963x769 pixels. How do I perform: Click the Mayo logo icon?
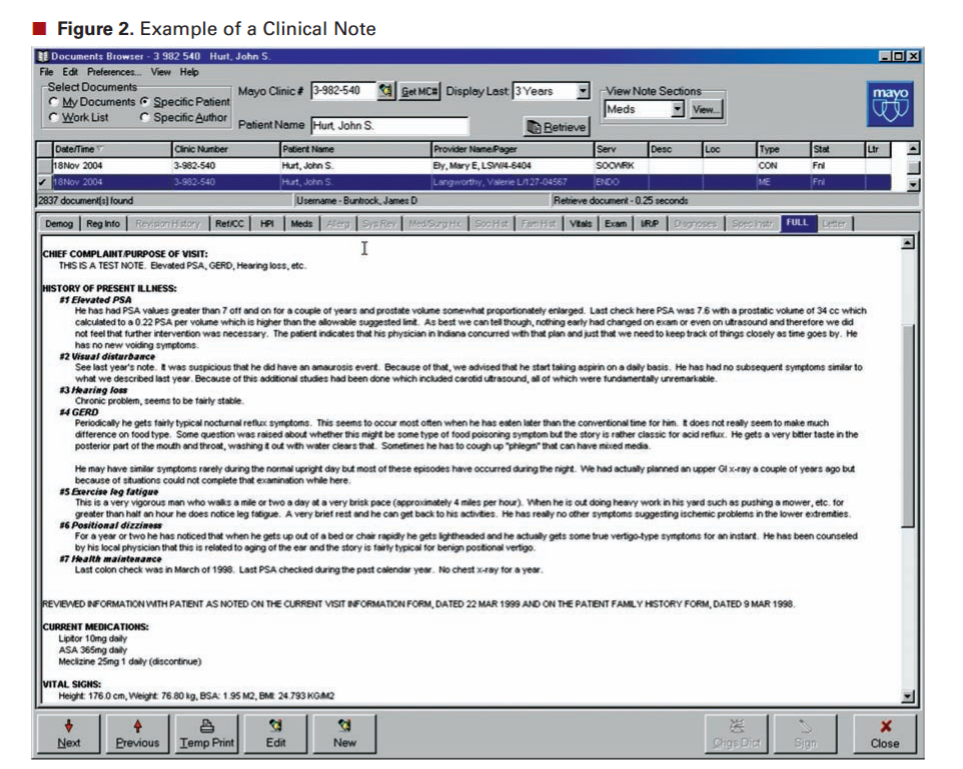(890, 102)
